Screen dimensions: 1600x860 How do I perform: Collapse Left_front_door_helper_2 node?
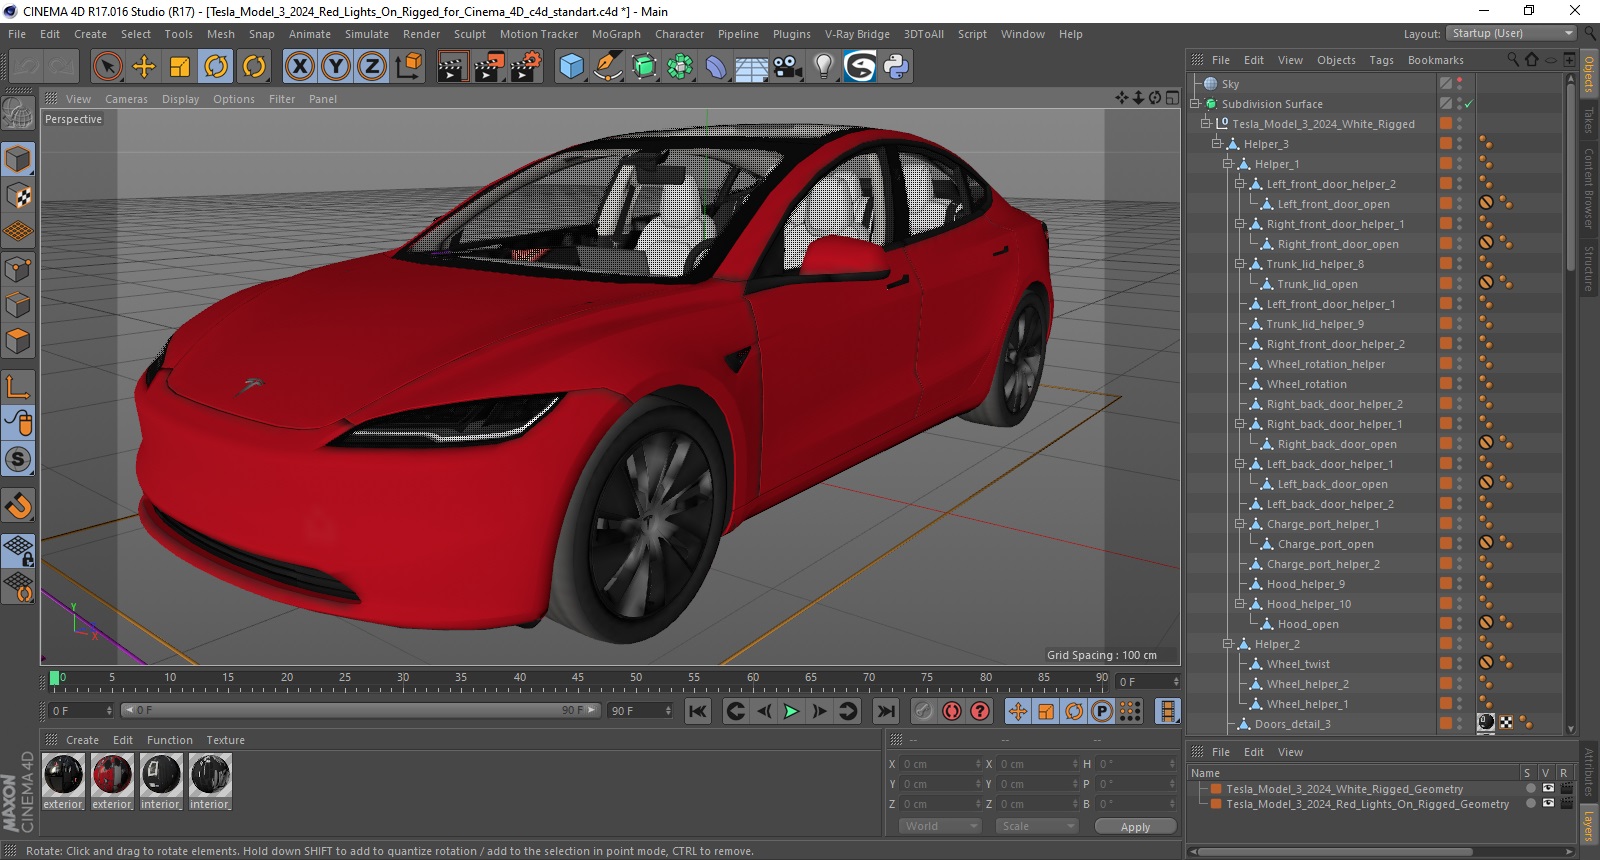[1239, 184]
